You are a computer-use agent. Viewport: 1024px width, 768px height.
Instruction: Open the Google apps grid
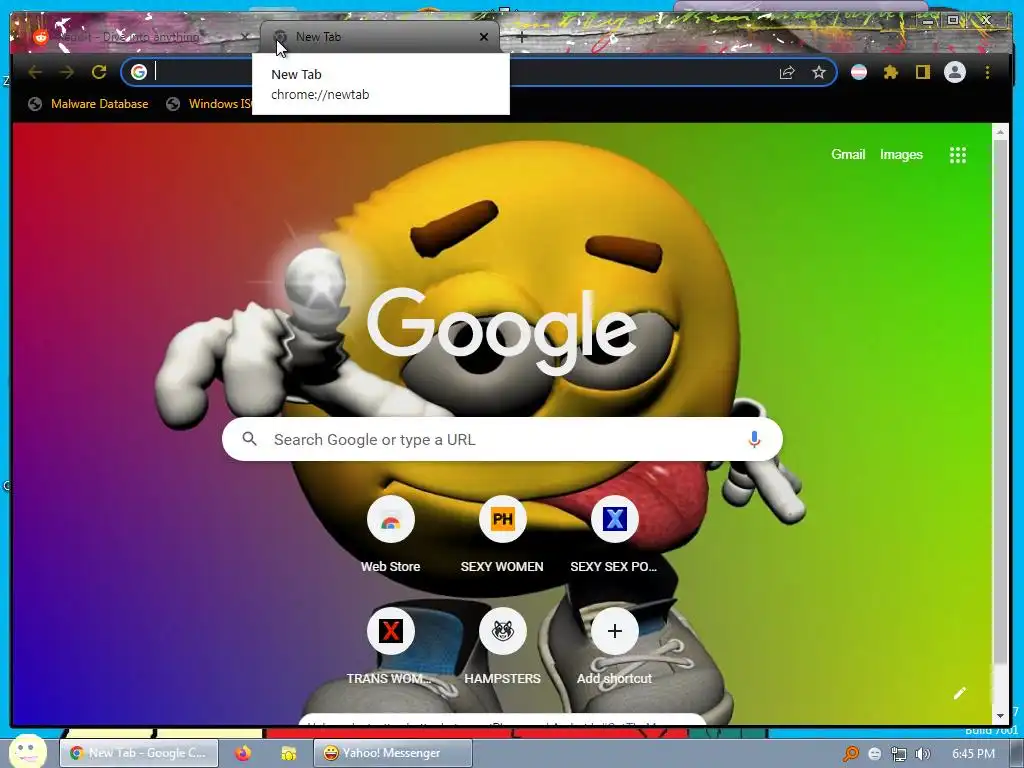click(x=957, y=155)
